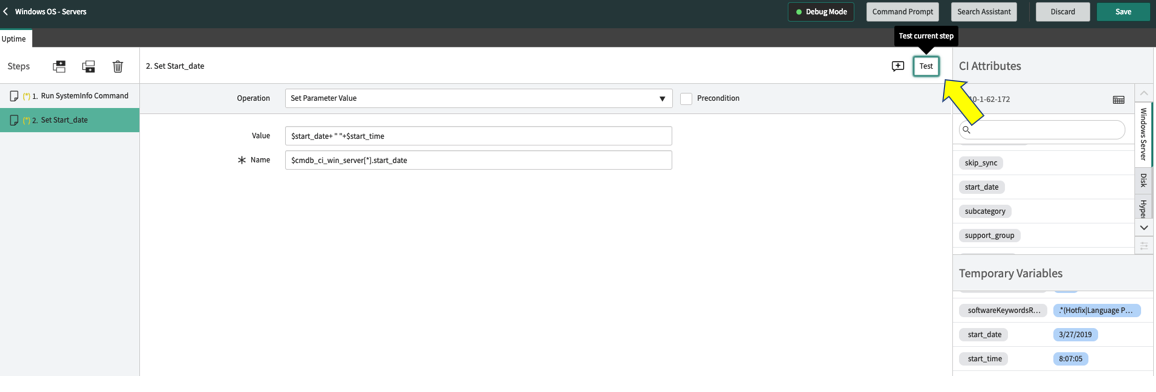
Task: Click the search magnifier in CI Attributes
Action: pos(967,130)
